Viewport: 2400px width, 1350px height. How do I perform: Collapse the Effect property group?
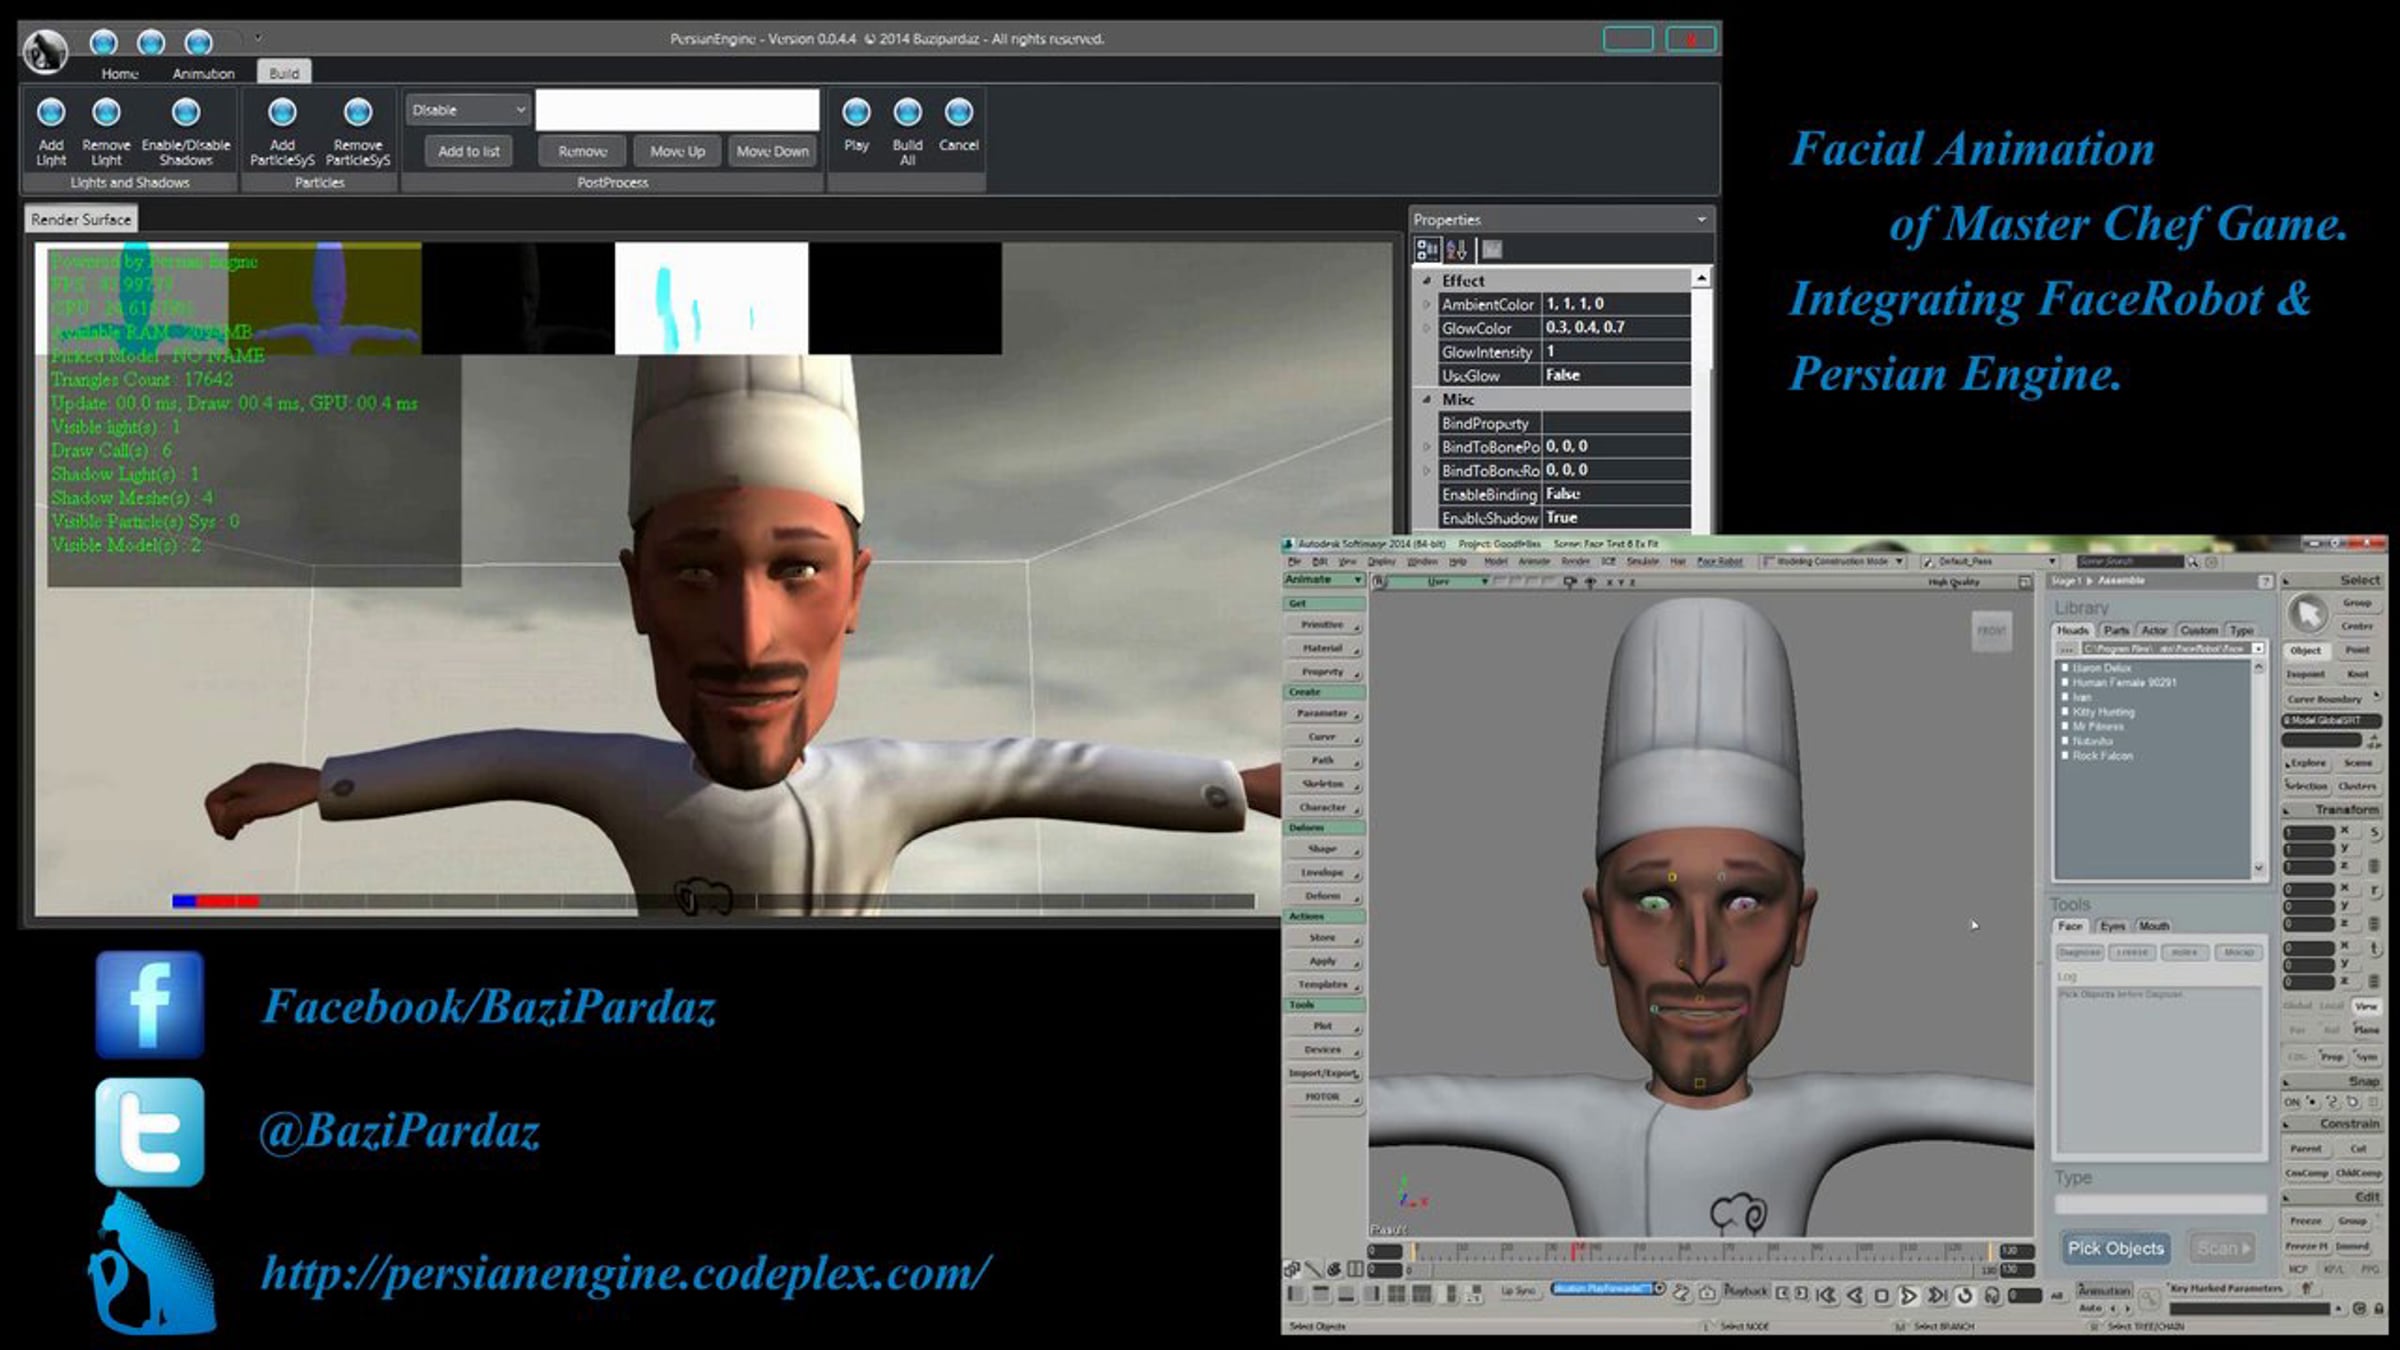tap(1427, 281)
